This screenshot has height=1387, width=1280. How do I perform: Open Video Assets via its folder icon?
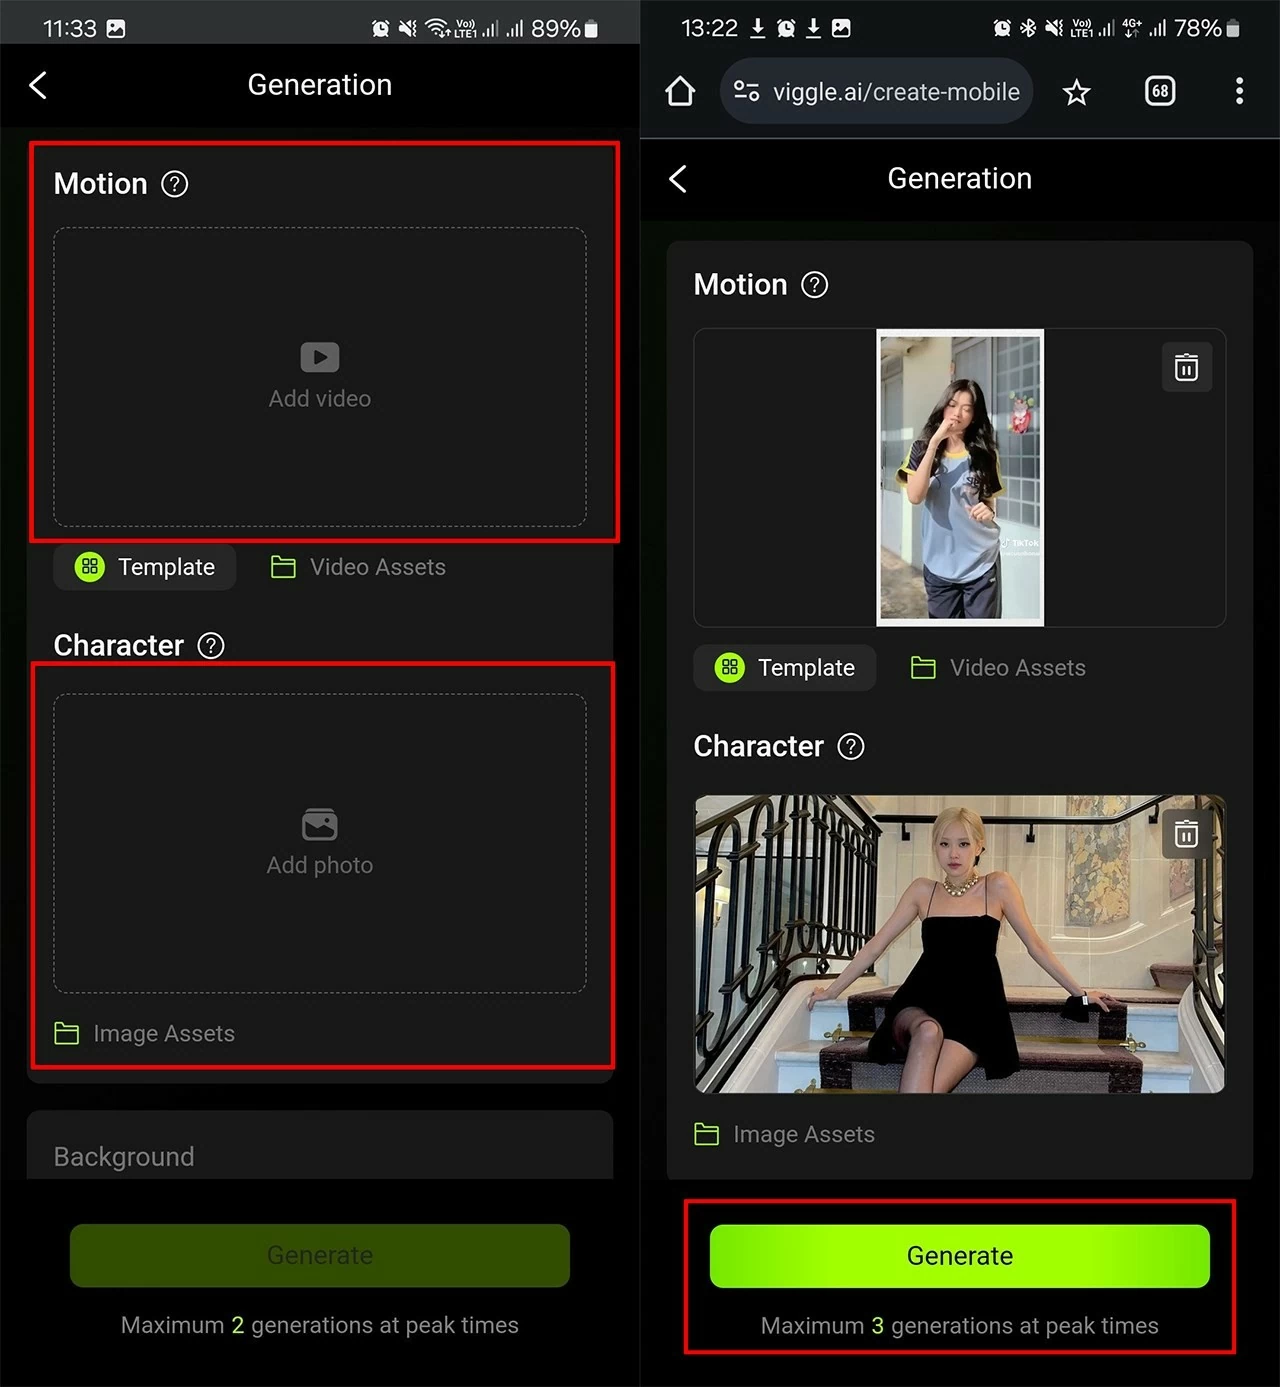(x=283, y=567)
